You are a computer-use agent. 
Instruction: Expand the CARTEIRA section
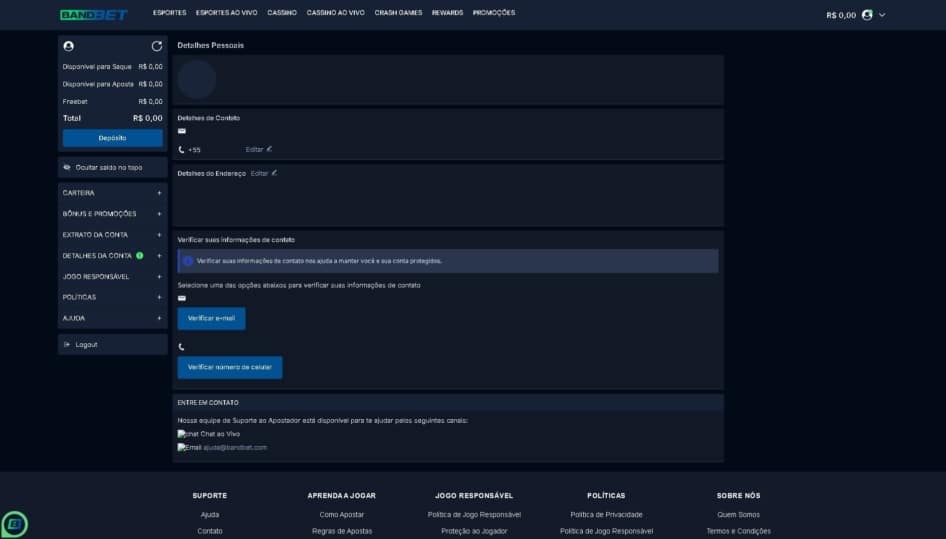[x=113, y=193]
